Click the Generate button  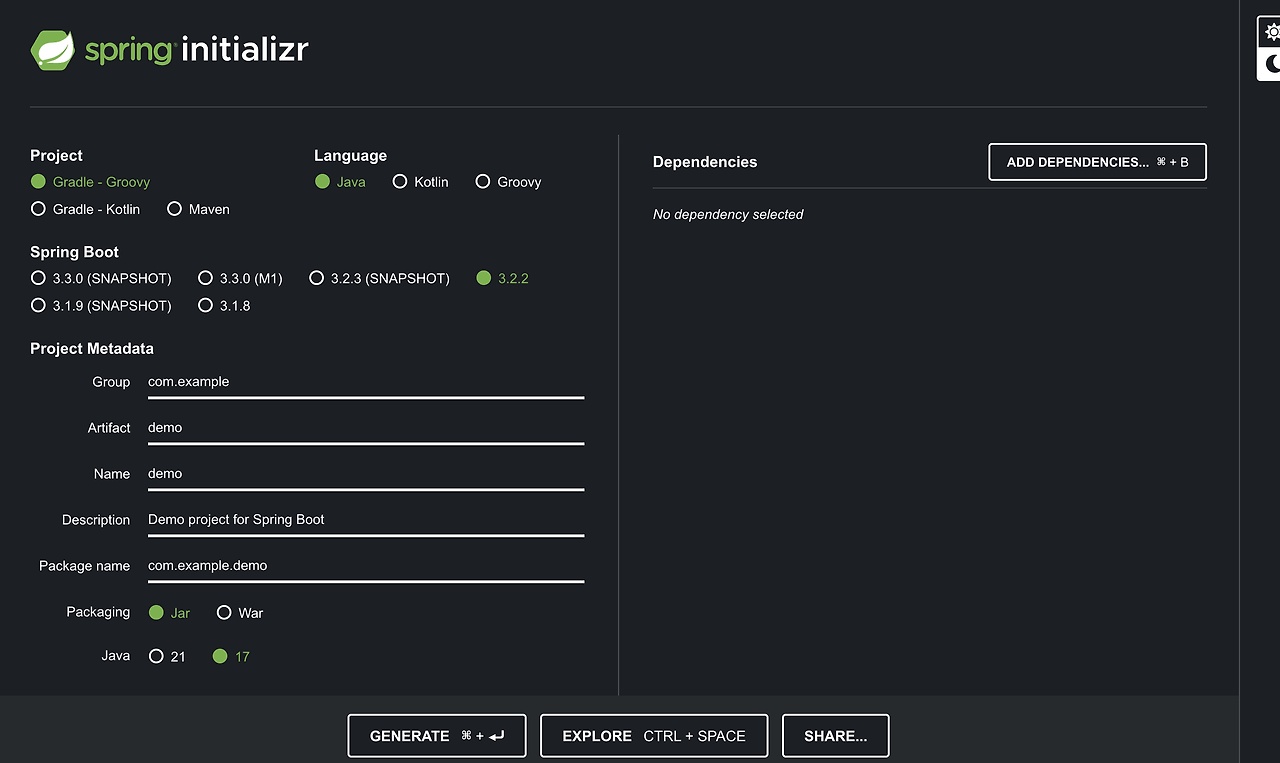click(437, 736)
